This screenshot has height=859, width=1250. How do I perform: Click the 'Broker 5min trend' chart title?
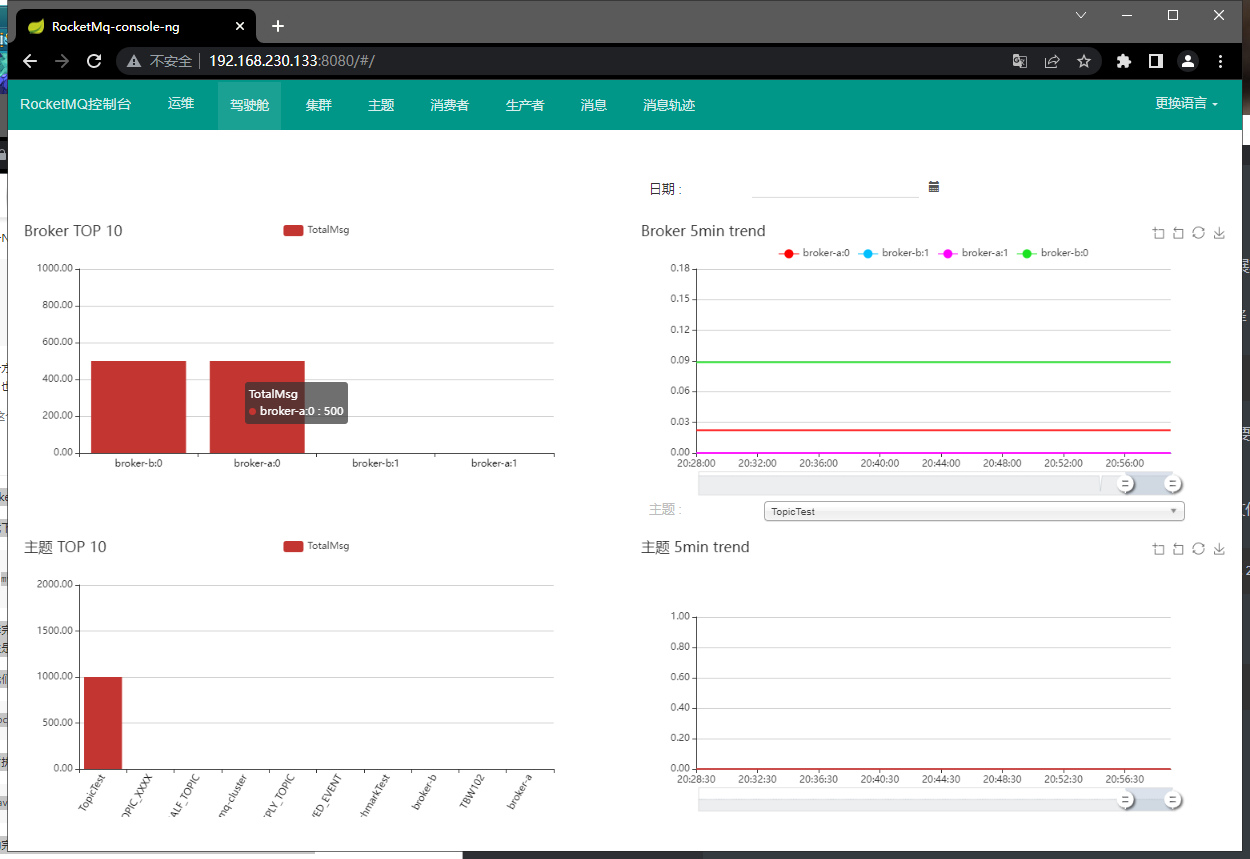pos(703,231)
